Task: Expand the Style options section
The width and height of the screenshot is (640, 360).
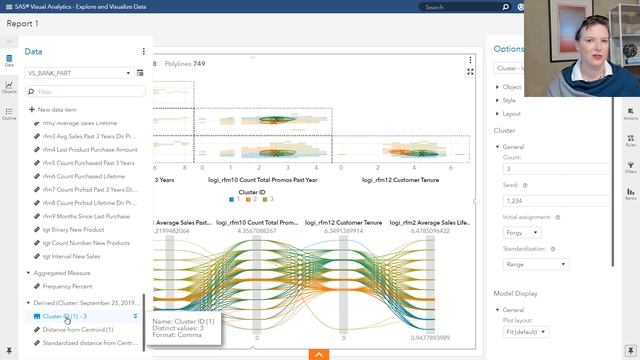Action: point(497,100)
